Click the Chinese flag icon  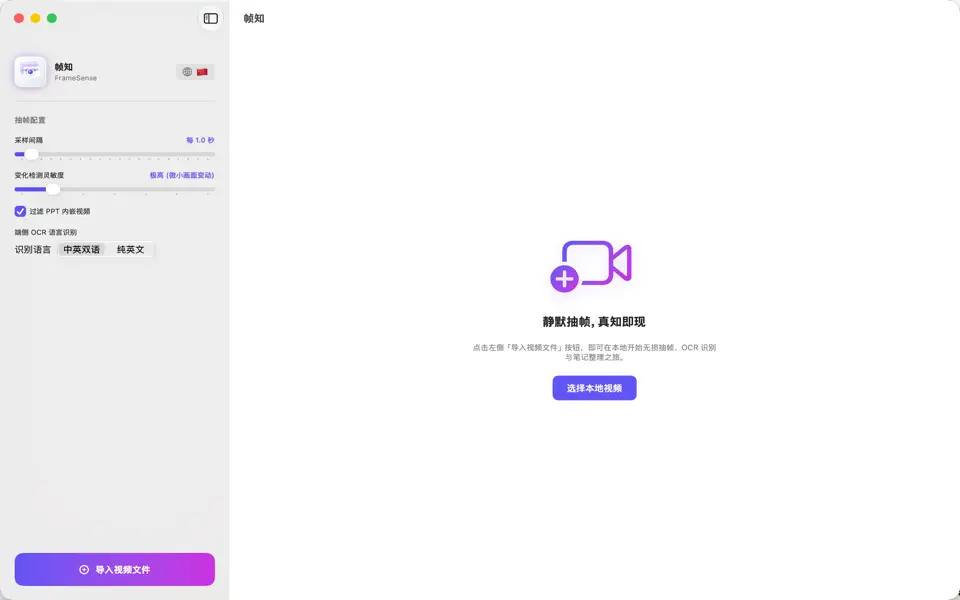(202, 72)
